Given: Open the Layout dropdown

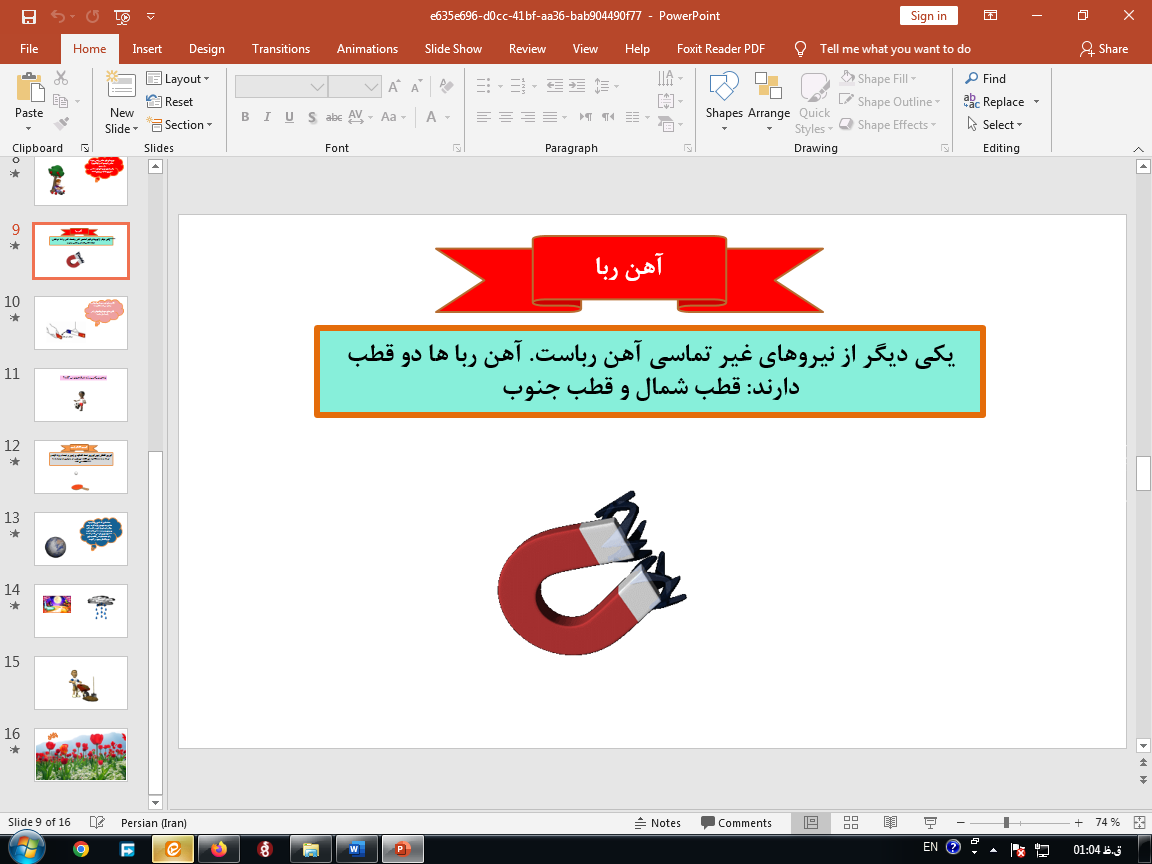Looking at the screenshot, I should point(178,79).
